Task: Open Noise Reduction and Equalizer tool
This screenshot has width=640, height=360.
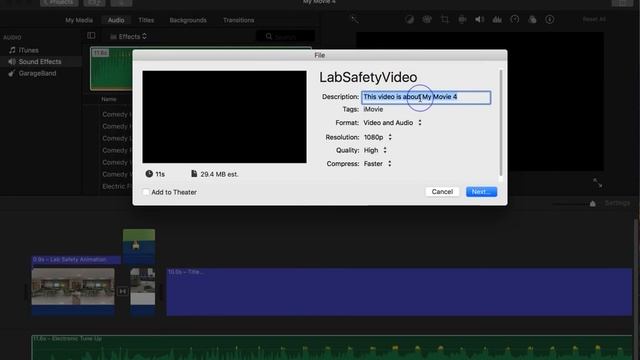Action: click(x=497, y=20)
